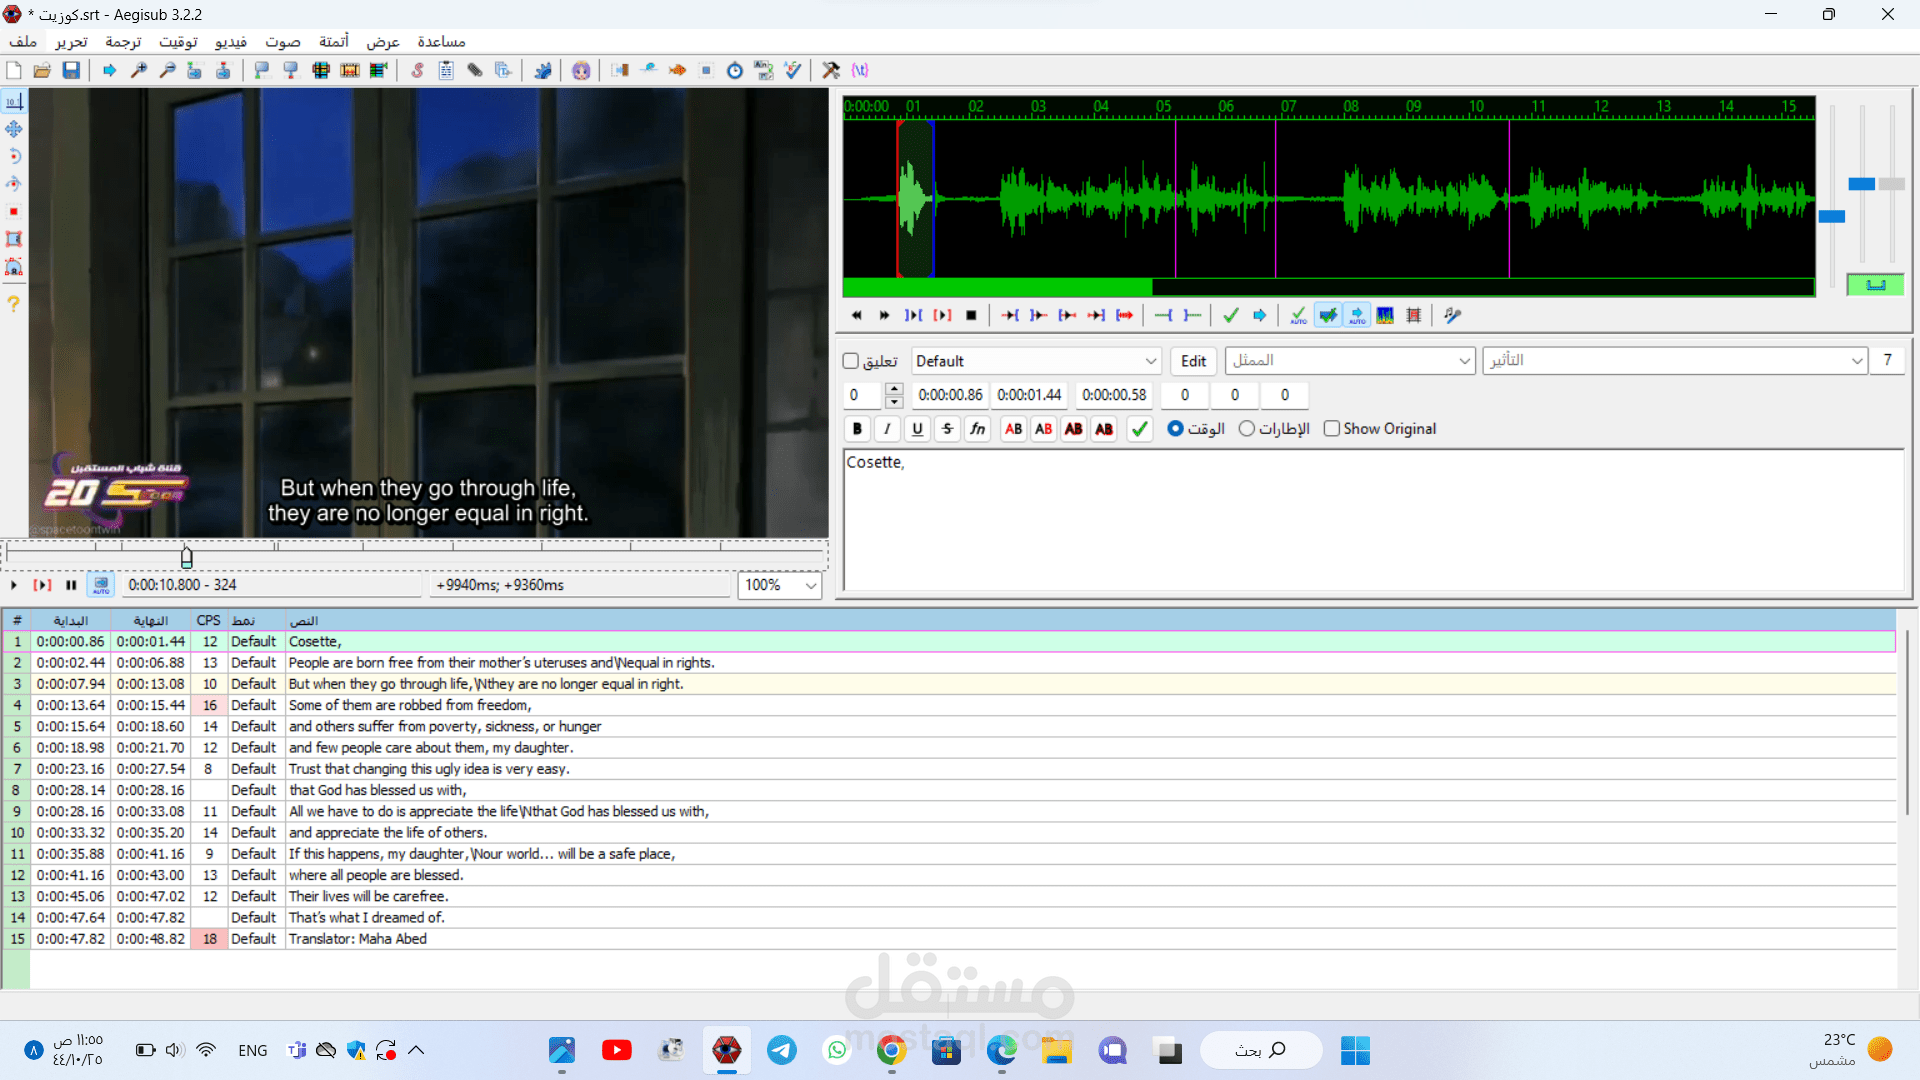
Task: Open the توقيت timing menu
Action: tap(178, 41)
